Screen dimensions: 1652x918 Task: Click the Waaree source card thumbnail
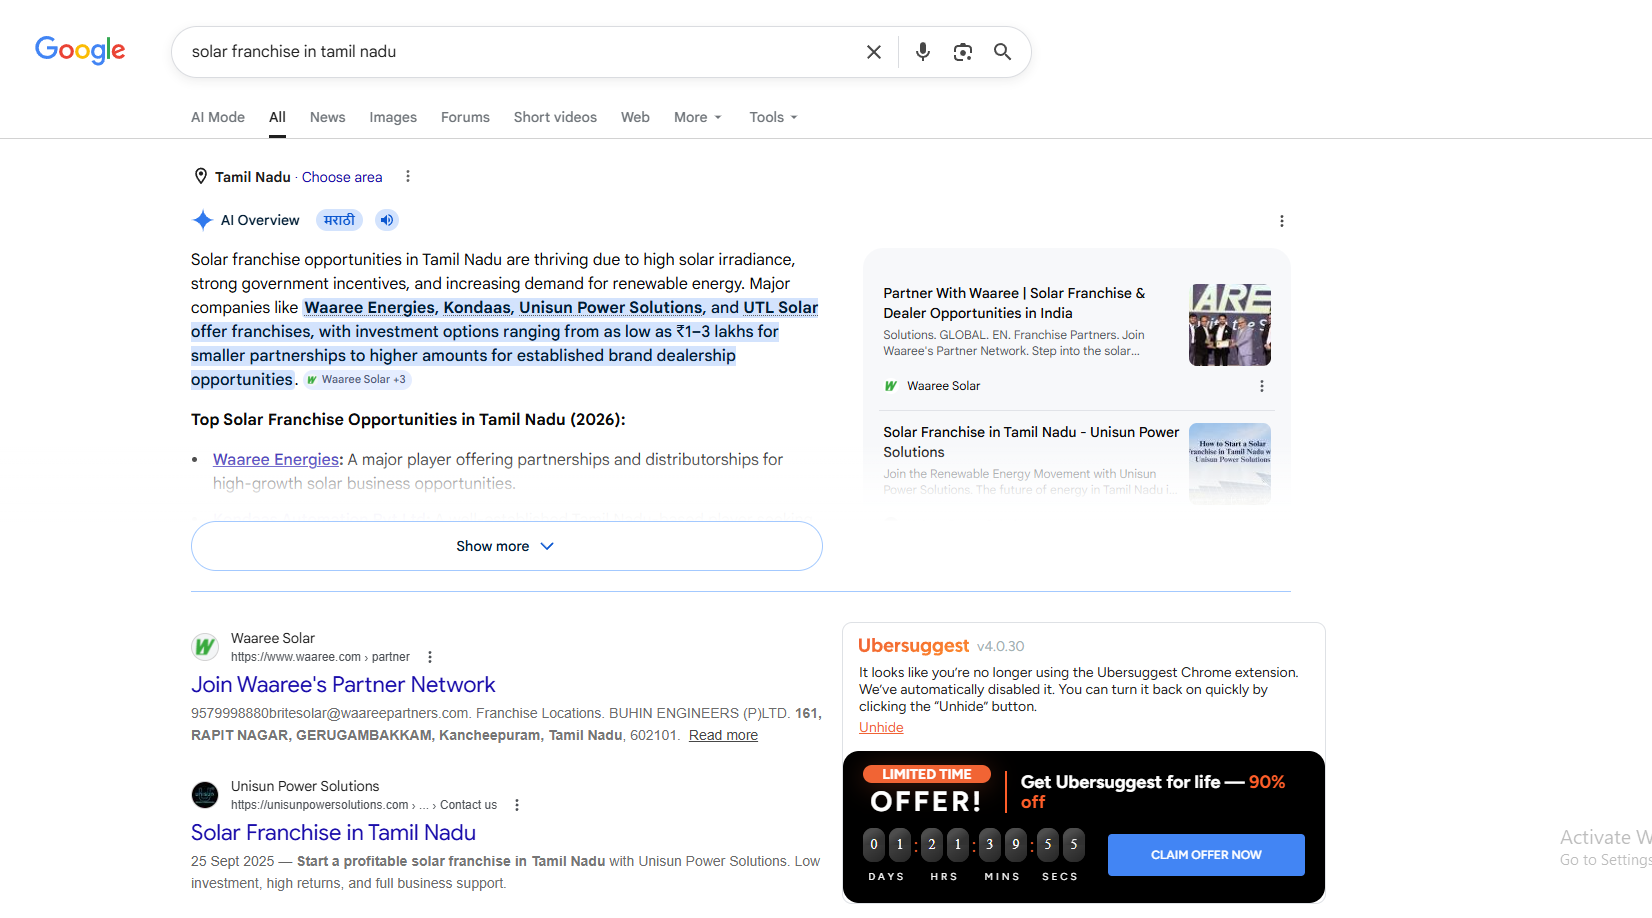(1230, 325)
